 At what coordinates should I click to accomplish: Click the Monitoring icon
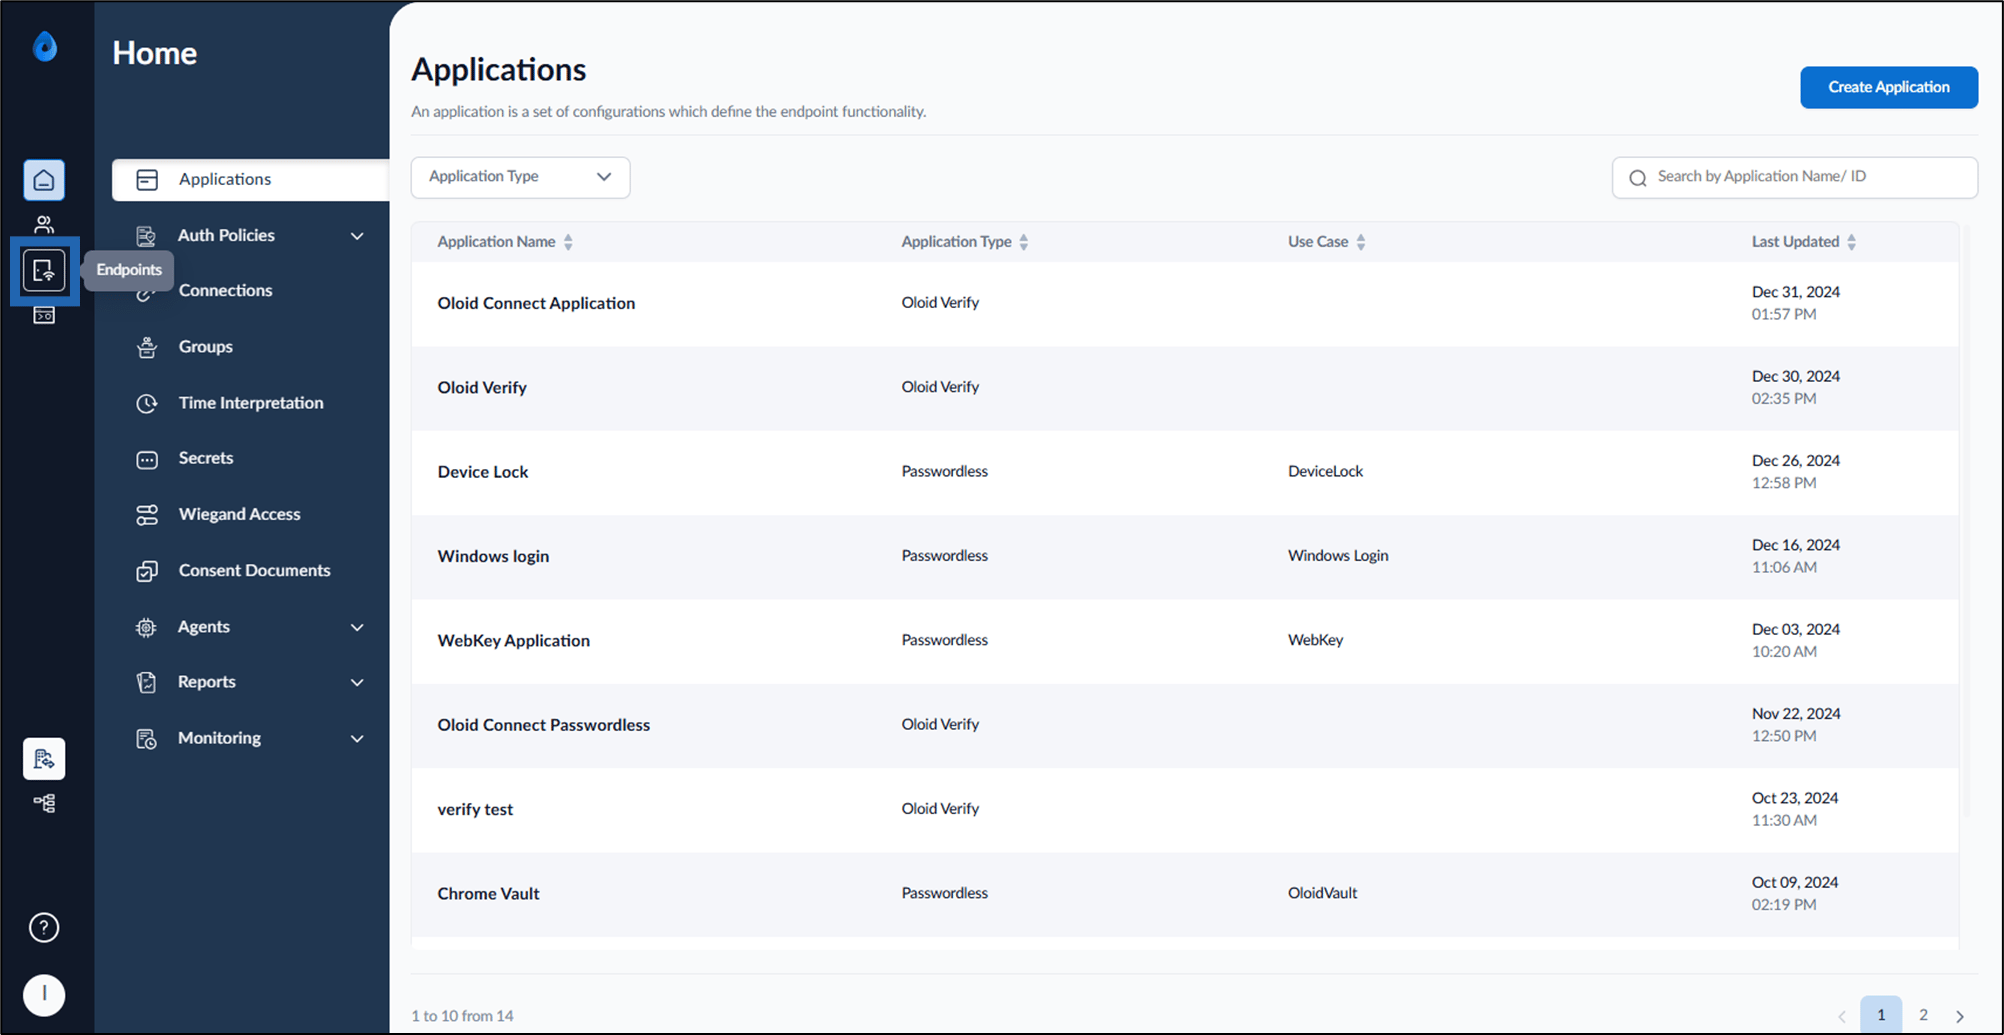[146, 739]
